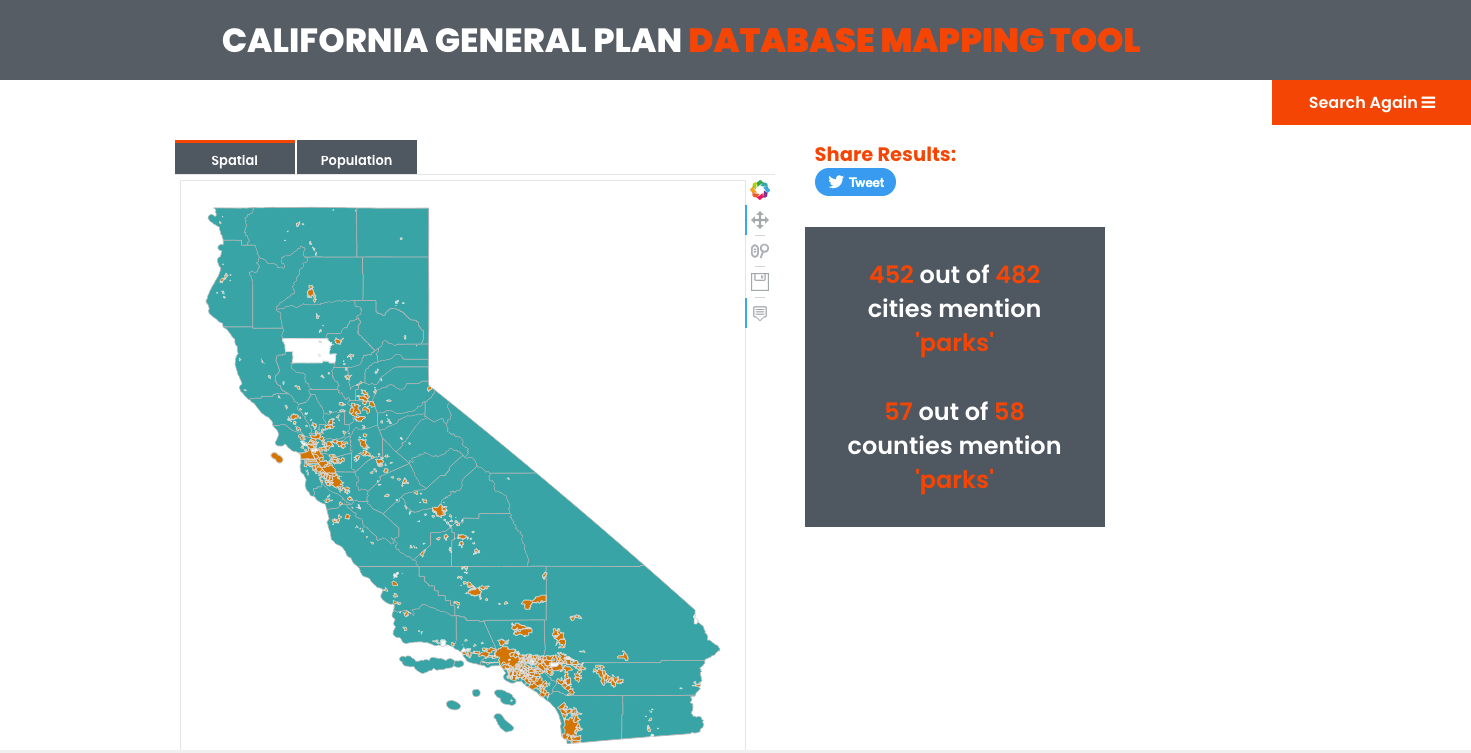The width and height of the screenshot is (1471, 753).
Task: Click the Tweet share button
Action: pyautogui.click(x=855, y=182)
